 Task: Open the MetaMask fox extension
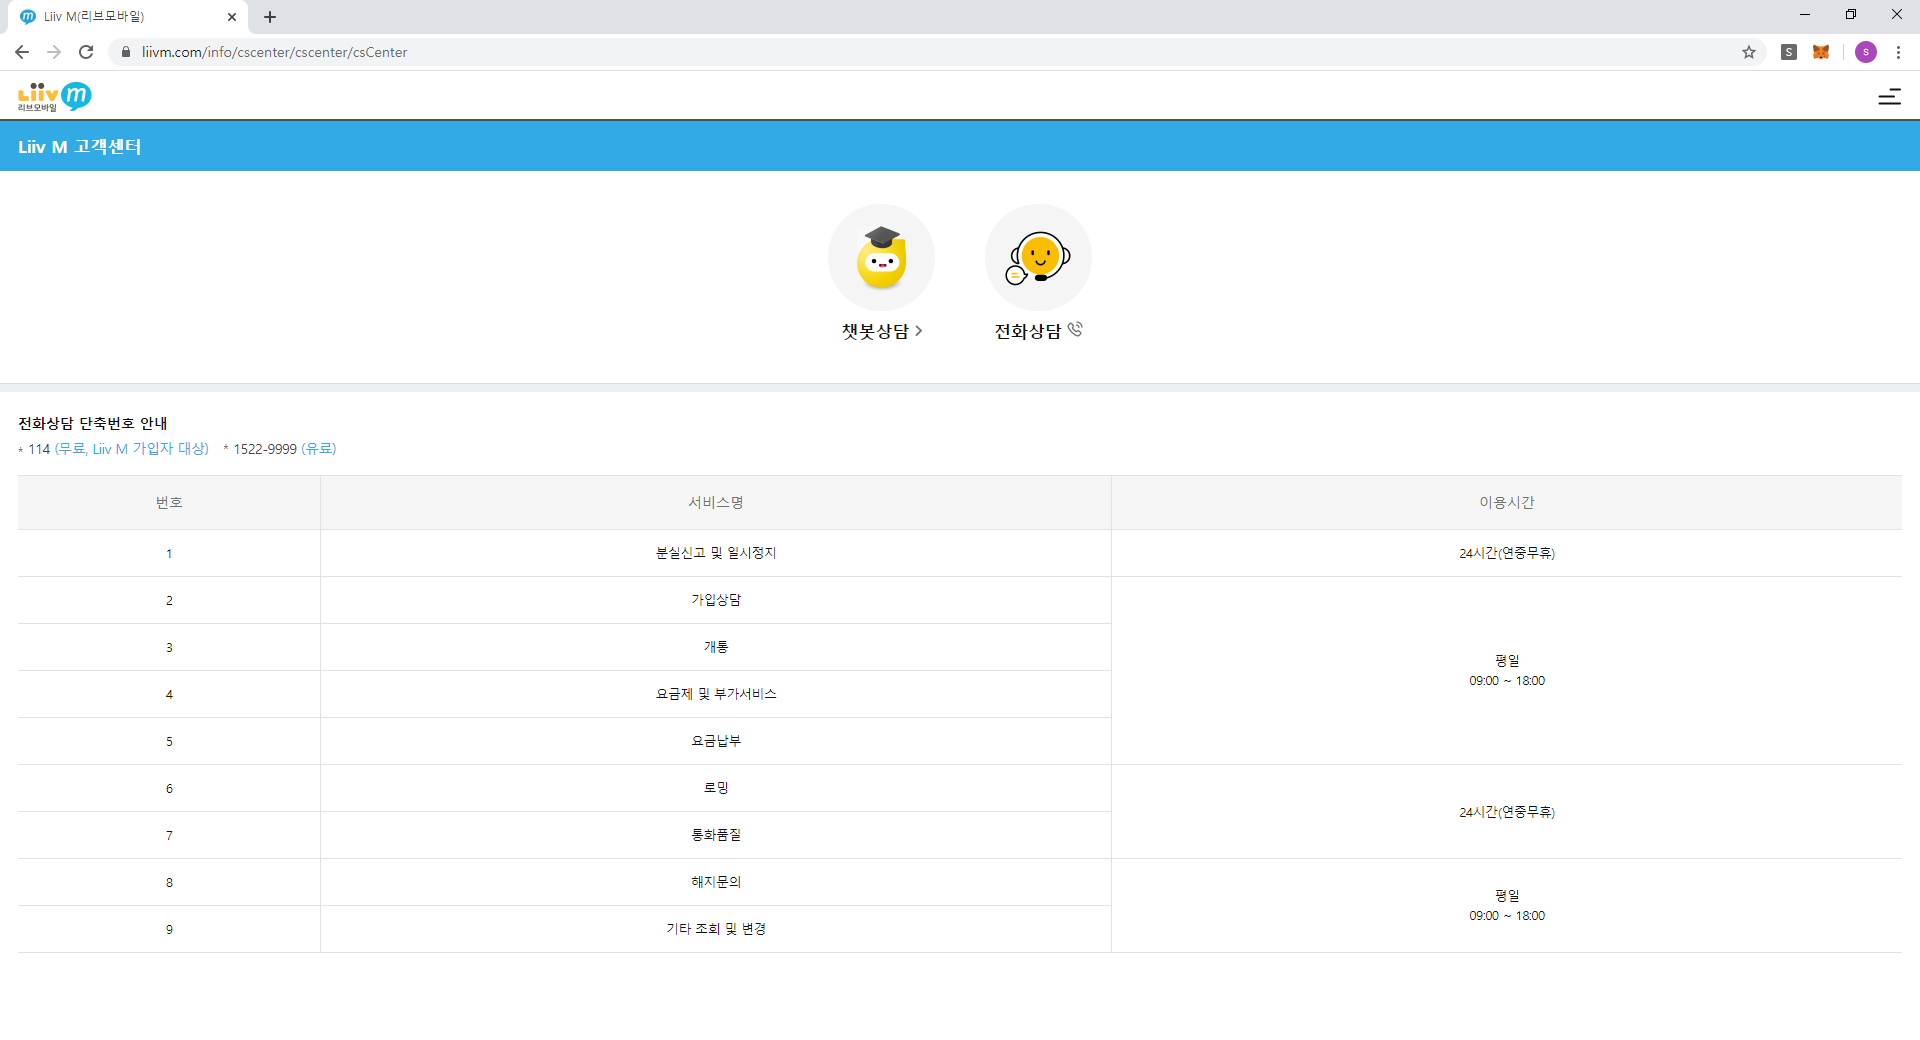pos(1821,52)
